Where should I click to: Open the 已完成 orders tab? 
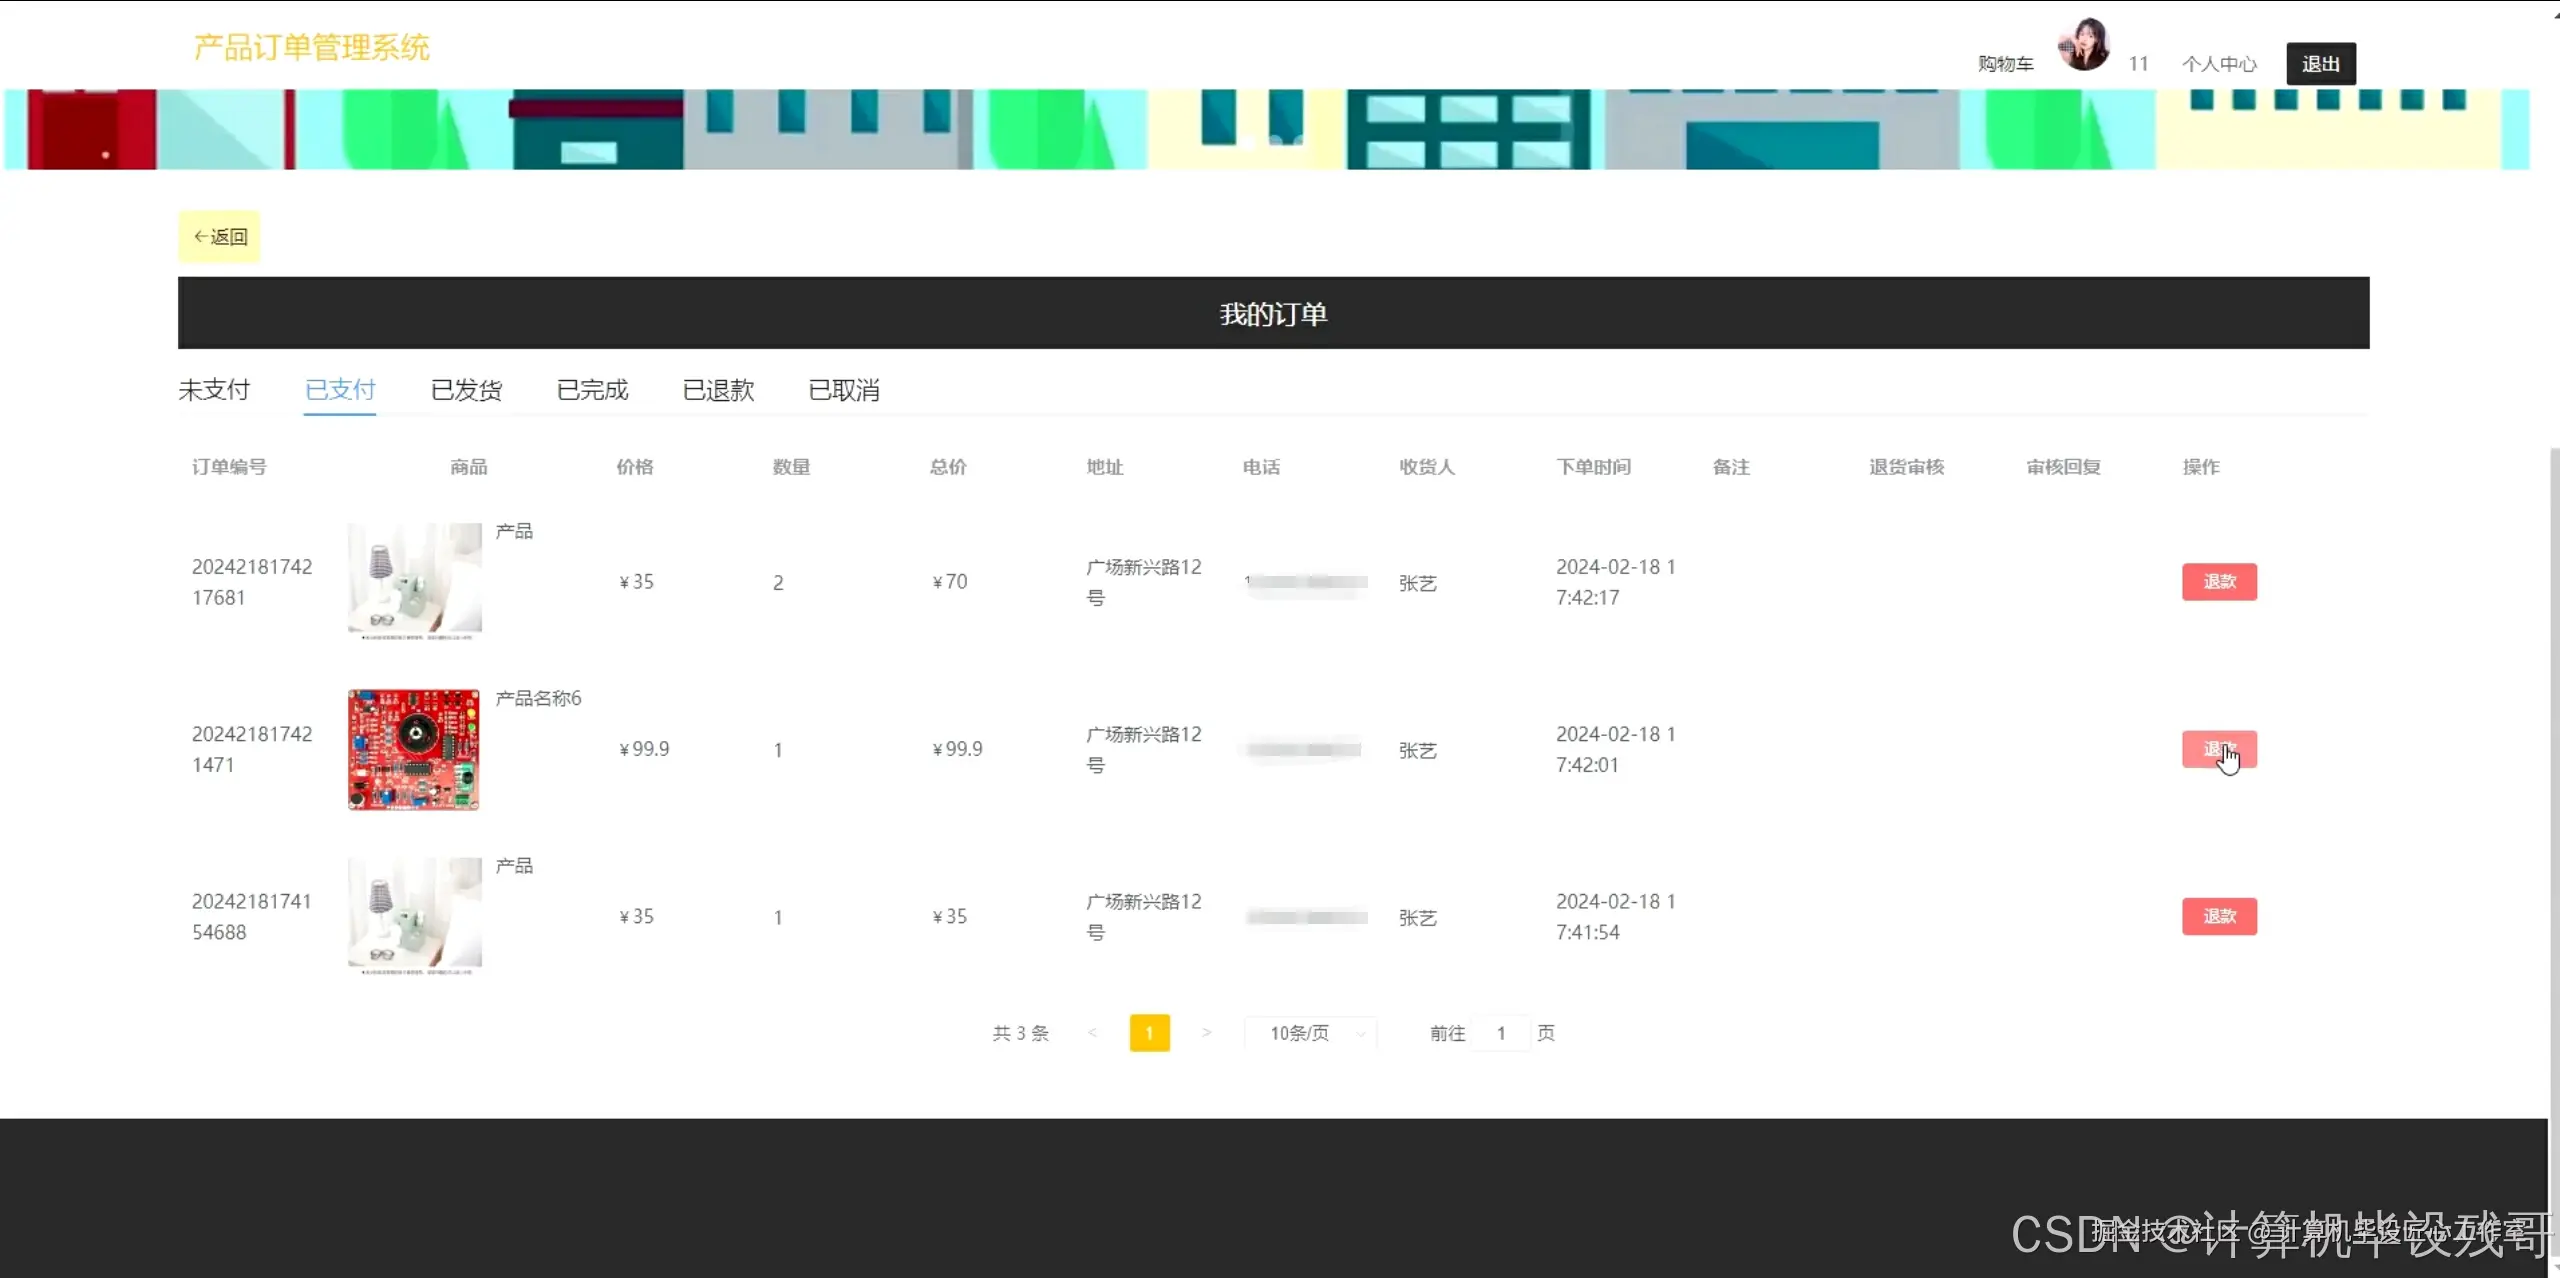(592, 390)
